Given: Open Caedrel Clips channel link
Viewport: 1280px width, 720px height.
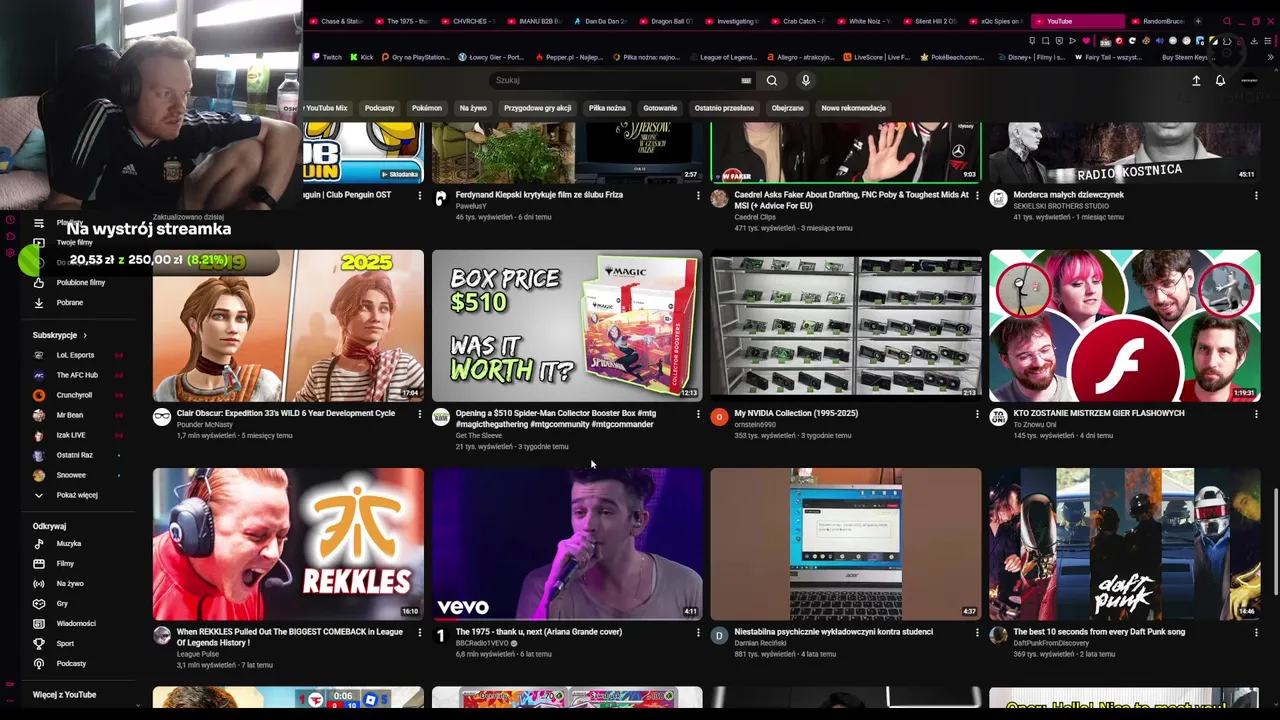Looking at the screenshot, I should 755,217.
